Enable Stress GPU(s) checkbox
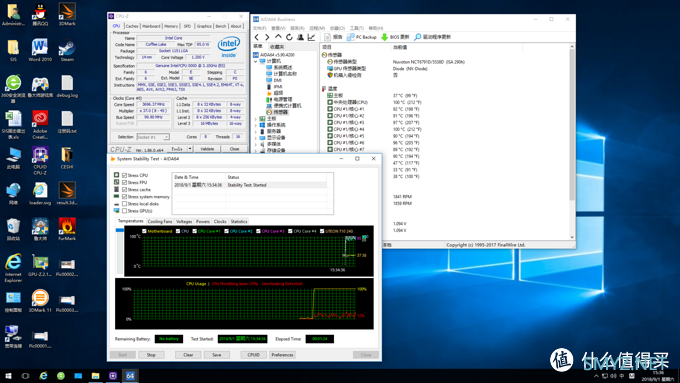Image resolution: width=680 pixels, height=383 pixels. coord(124,211)
